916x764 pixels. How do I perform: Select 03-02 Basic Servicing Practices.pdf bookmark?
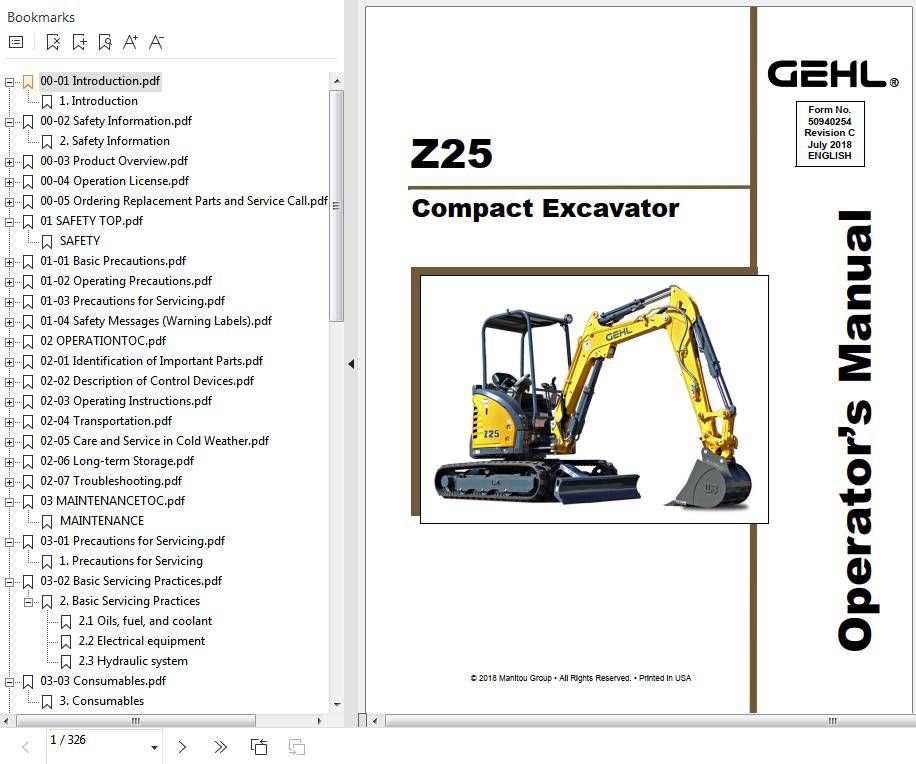[x=131, y=581]
